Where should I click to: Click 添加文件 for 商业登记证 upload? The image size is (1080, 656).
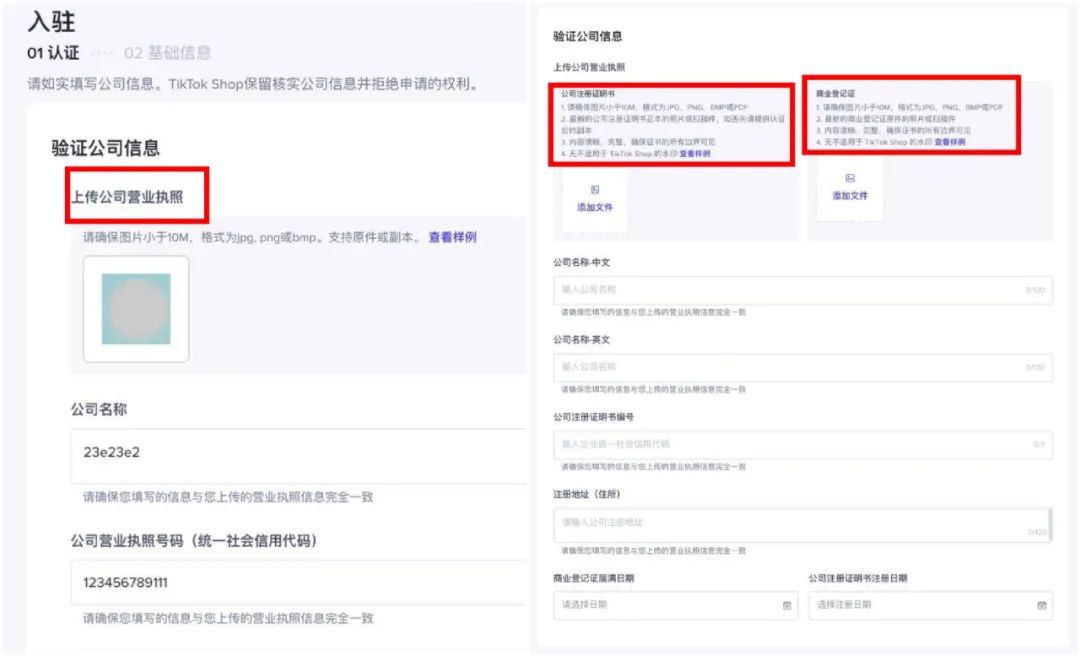pyautogui.click(x=850, y=196)
